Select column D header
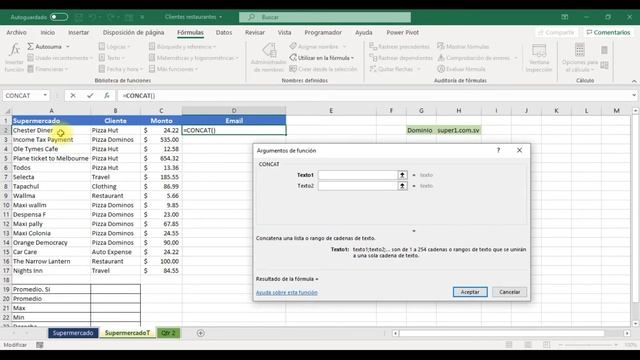The height and width of the screenshot is (360, 640). coord(234,111)
